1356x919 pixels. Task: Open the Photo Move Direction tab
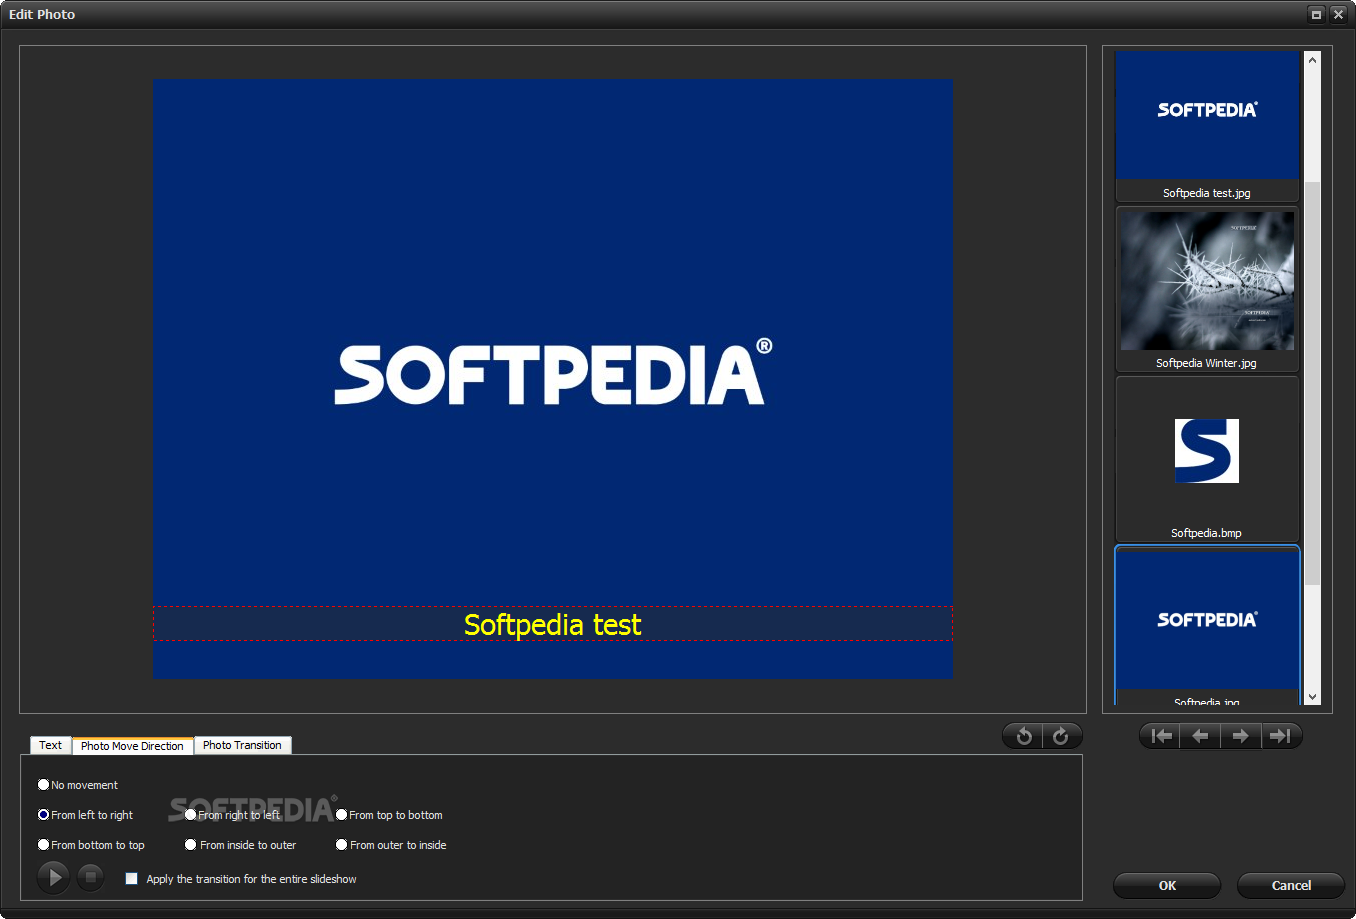pos(132,746)
